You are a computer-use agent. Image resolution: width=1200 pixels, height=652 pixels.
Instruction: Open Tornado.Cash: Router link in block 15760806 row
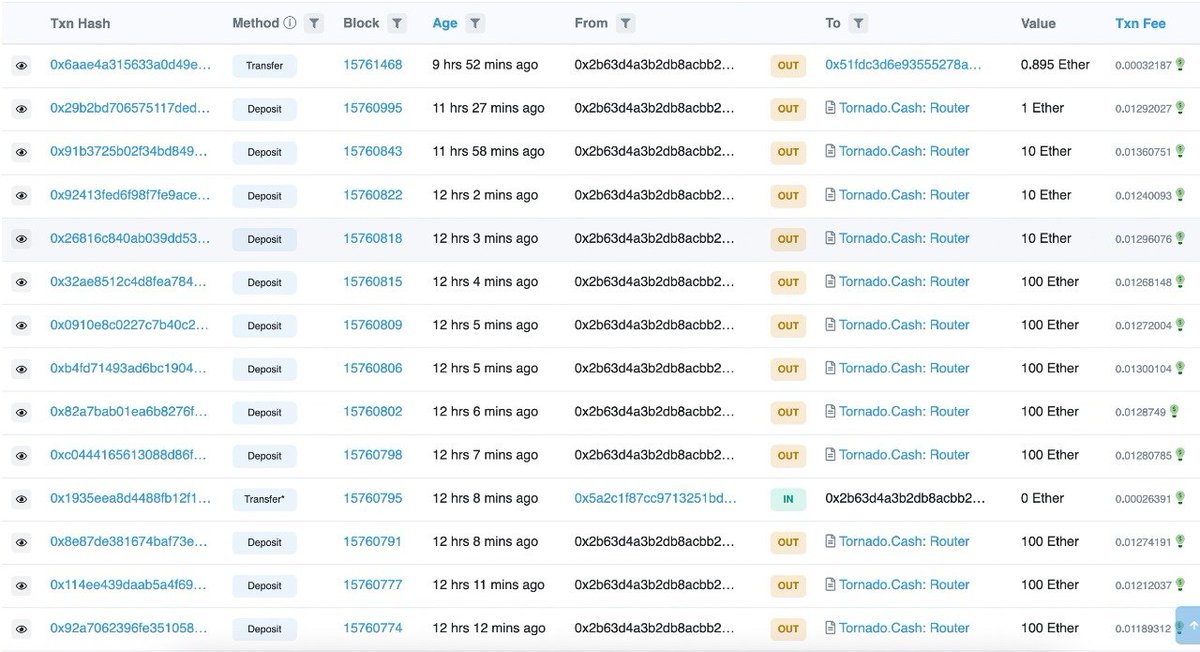click(904, 368)
